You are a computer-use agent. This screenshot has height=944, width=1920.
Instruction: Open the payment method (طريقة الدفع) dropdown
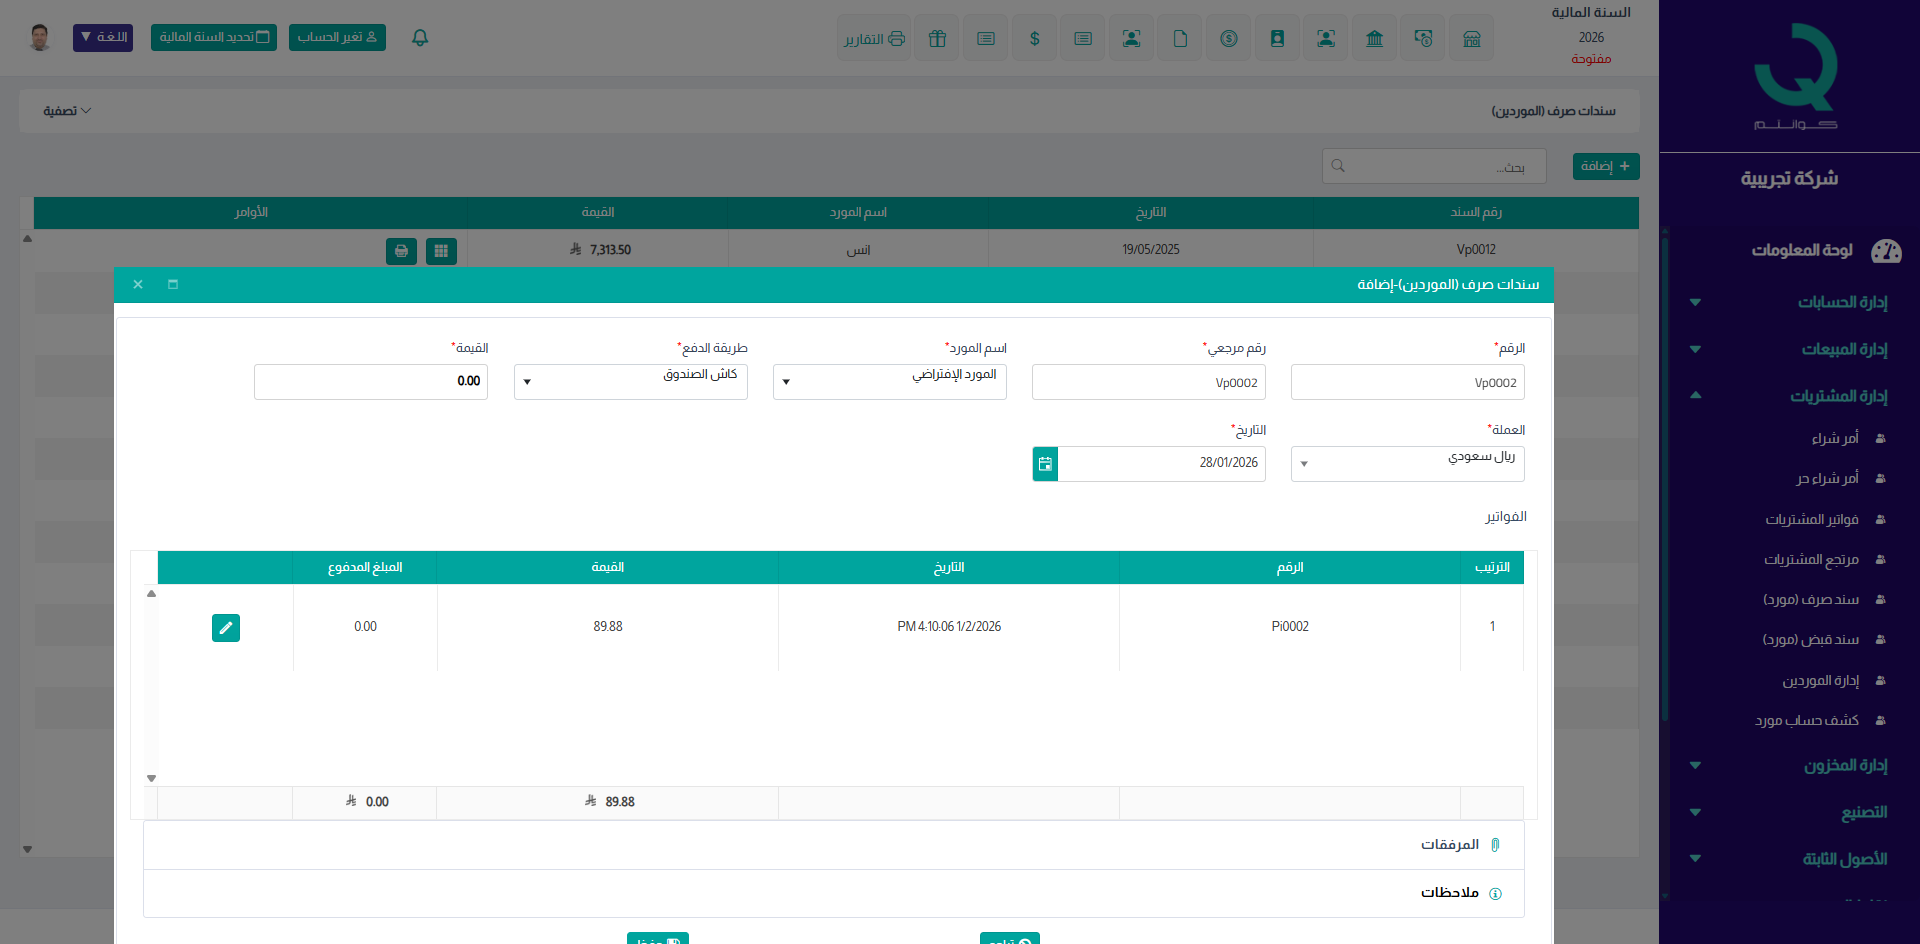coord(630,382)
